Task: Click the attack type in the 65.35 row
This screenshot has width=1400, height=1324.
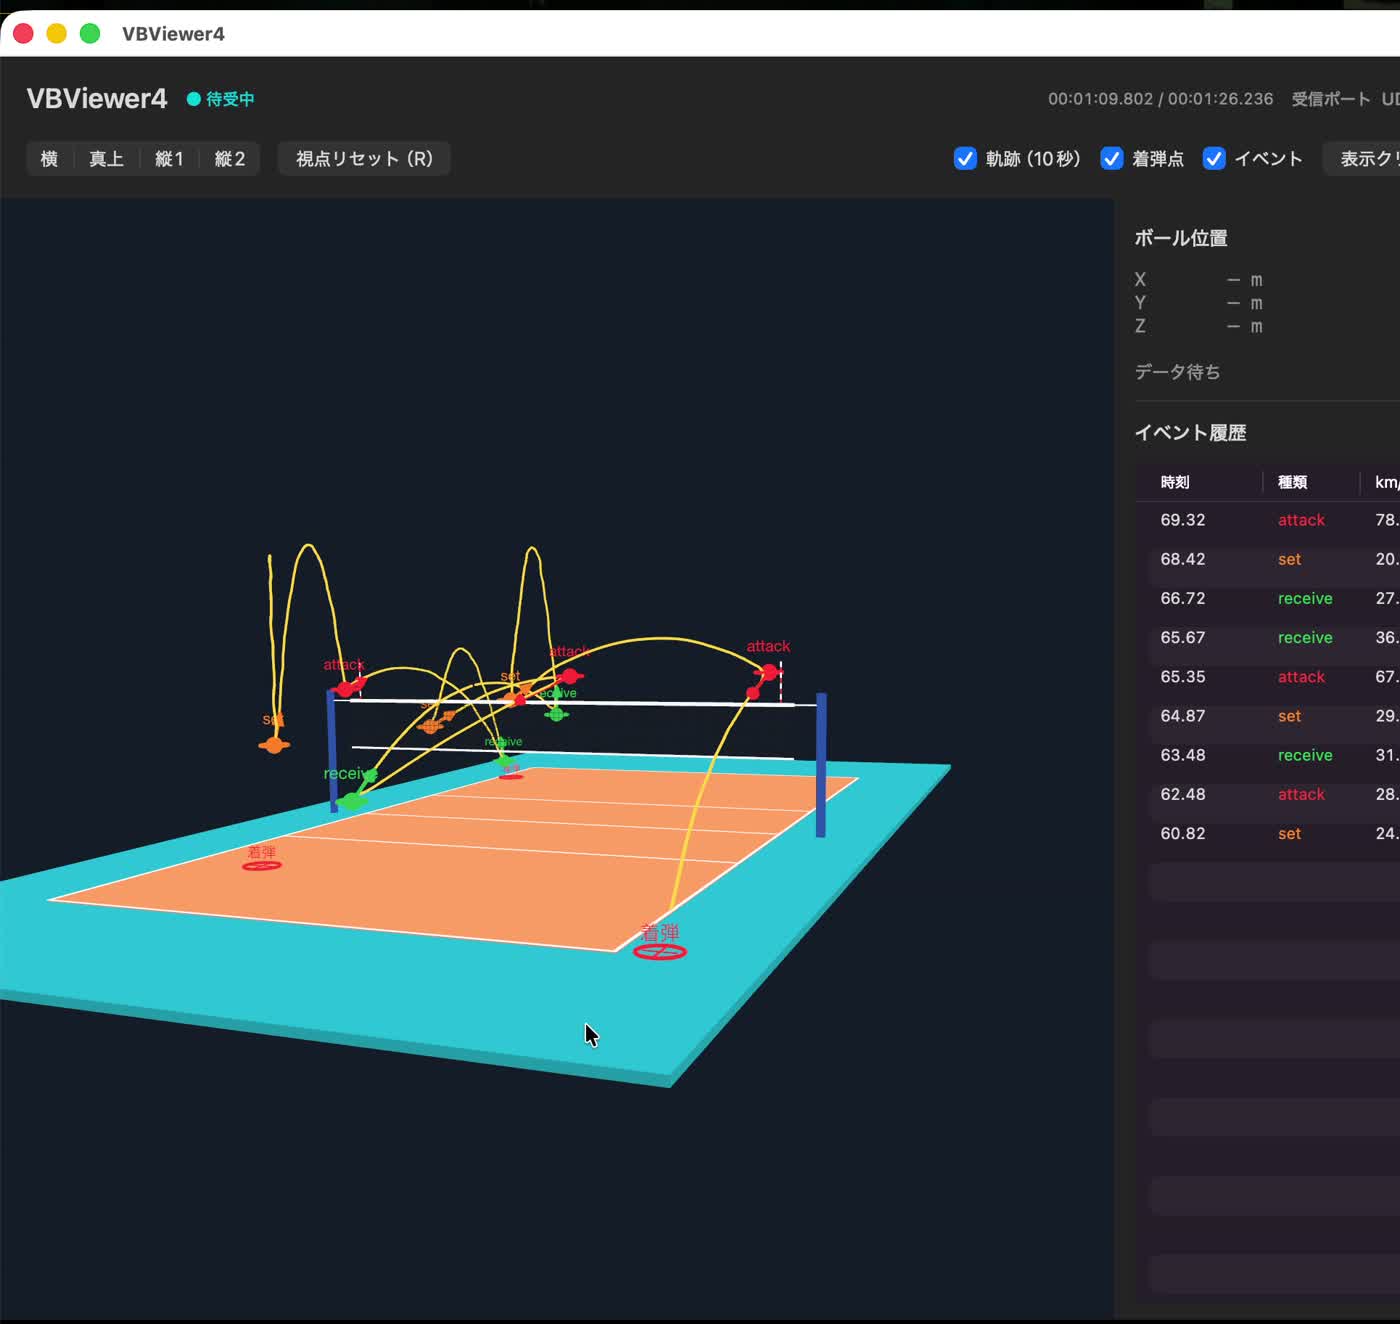Action: tap(1301, 677)
